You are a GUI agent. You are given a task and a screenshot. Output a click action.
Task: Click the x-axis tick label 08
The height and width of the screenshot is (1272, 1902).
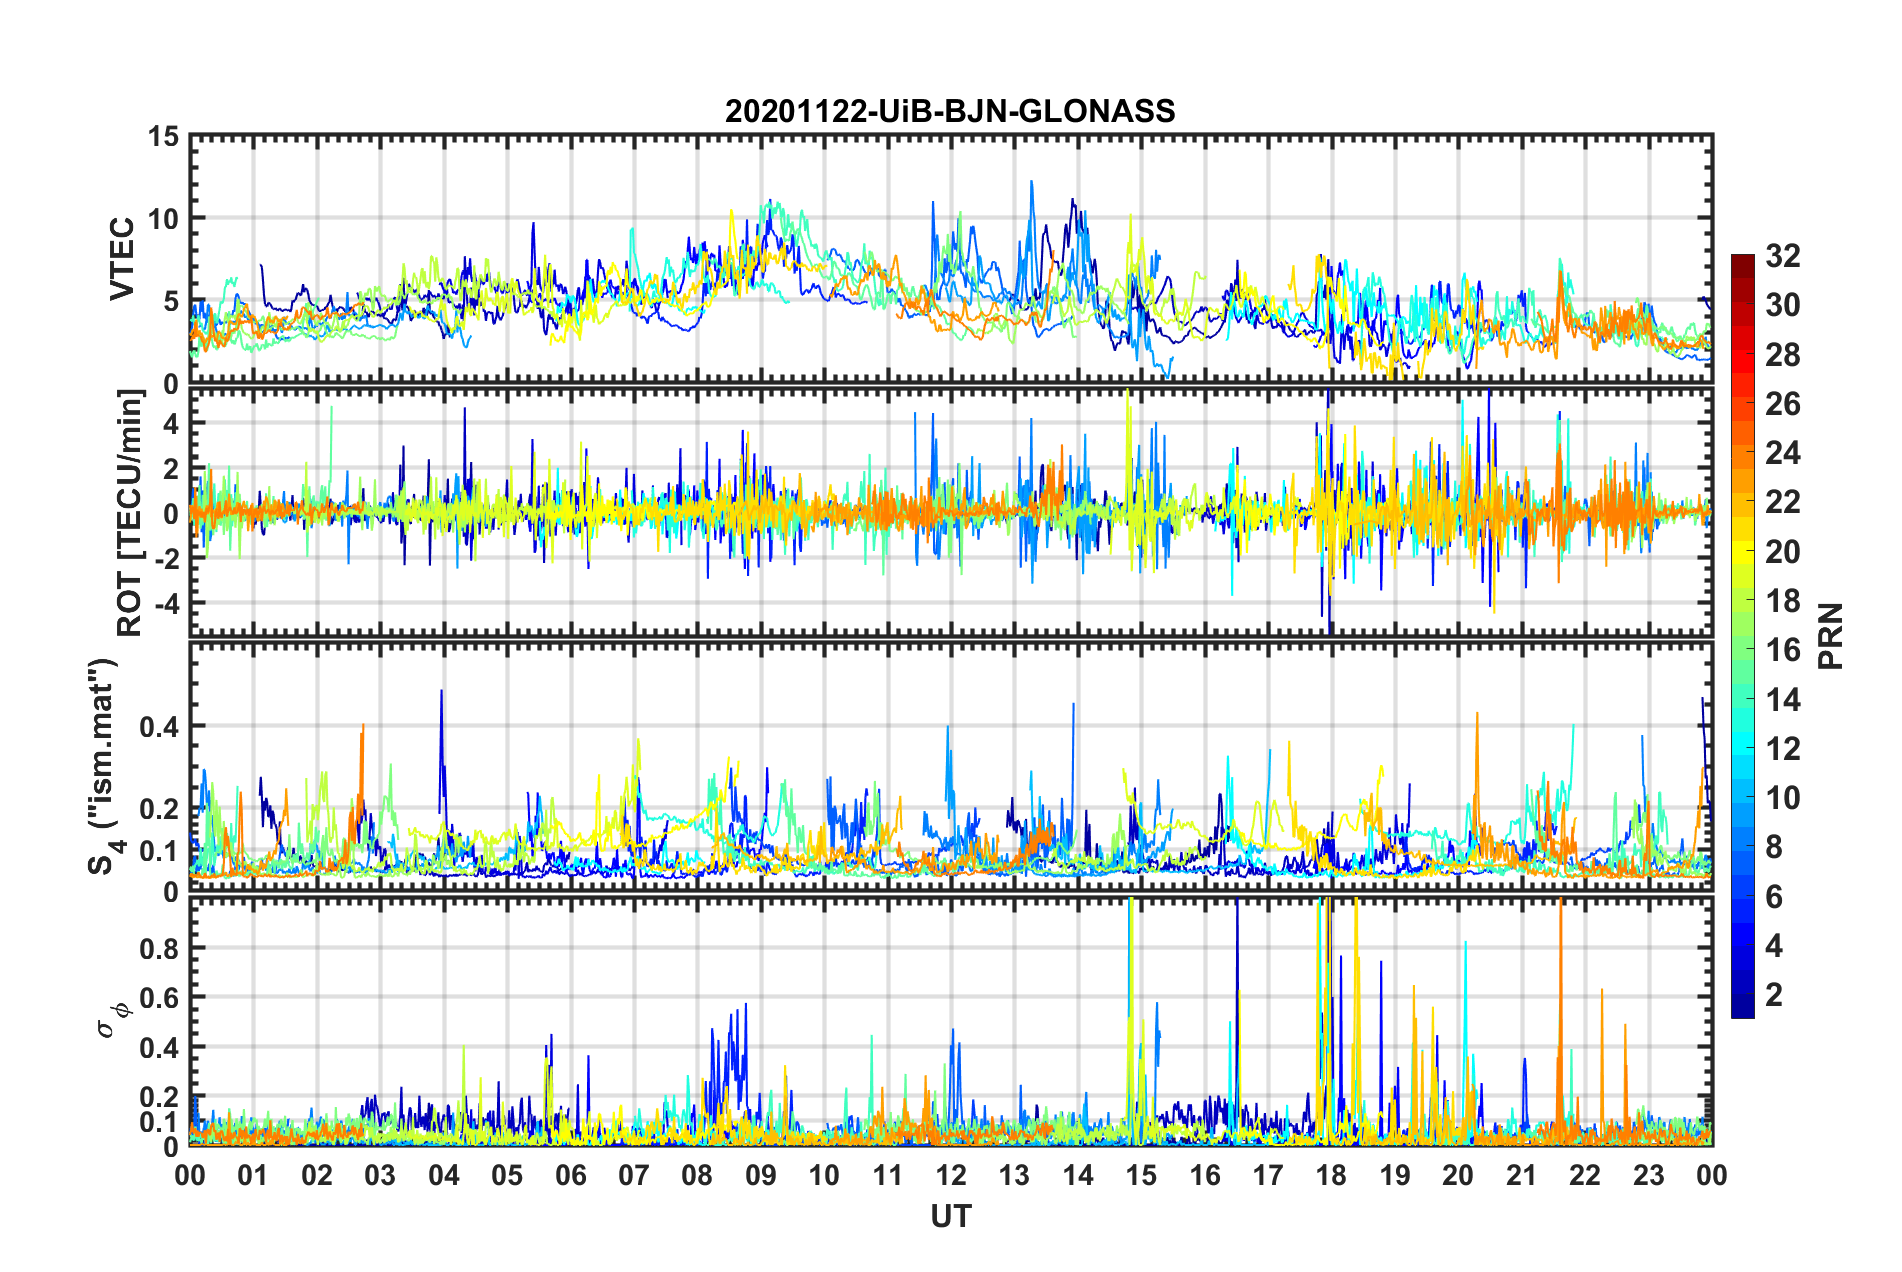(x=697, y=1175)
